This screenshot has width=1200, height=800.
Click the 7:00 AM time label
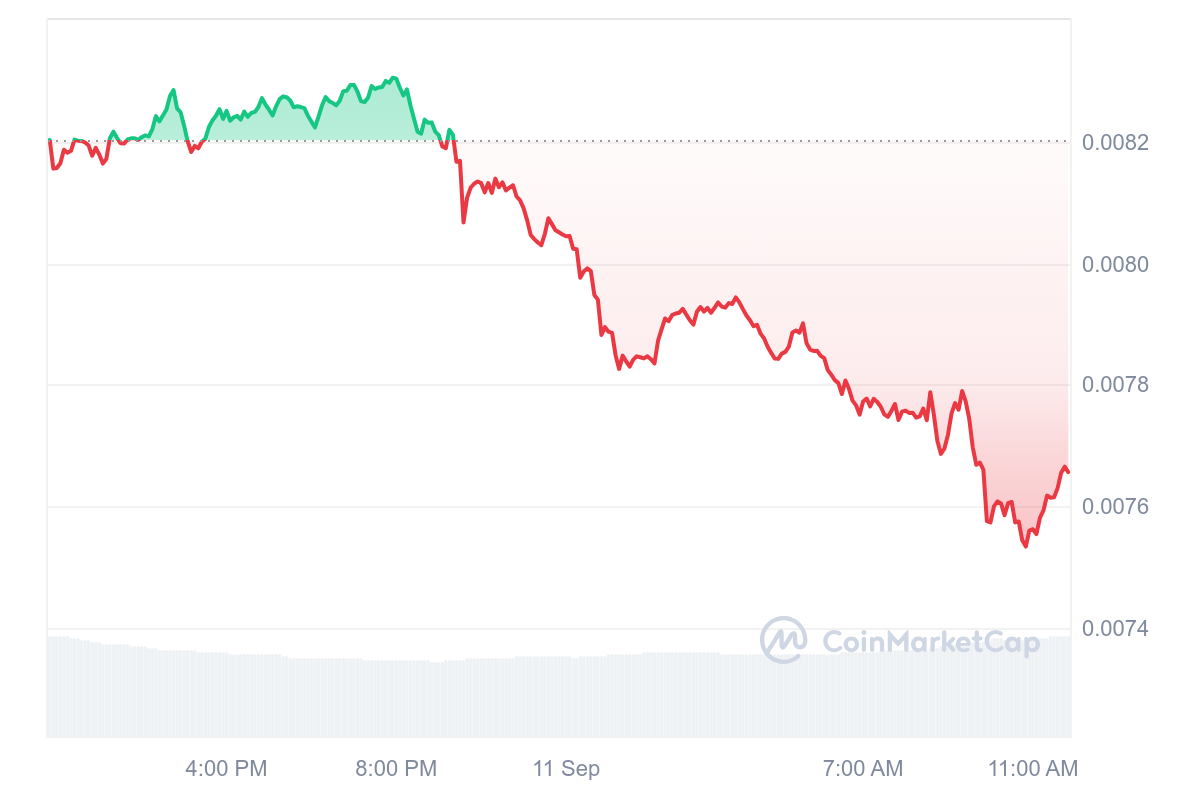863,769
